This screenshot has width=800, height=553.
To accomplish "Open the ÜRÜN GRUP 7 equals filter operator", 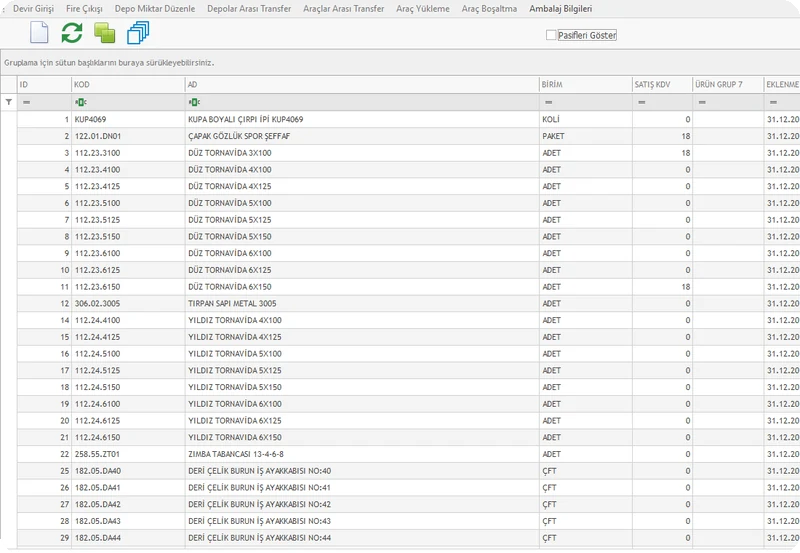I will (702, 102).
